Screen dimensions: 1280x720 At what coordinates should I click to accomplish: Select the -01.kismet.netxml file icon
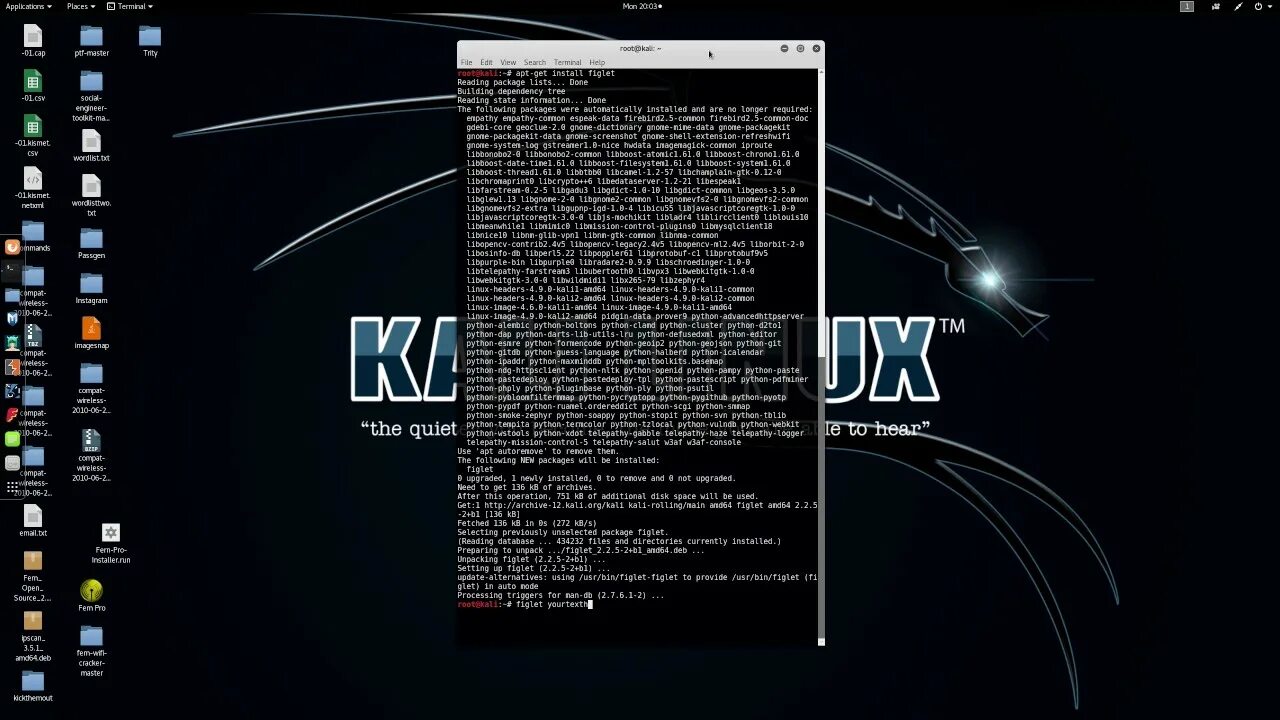pos(33,189)
